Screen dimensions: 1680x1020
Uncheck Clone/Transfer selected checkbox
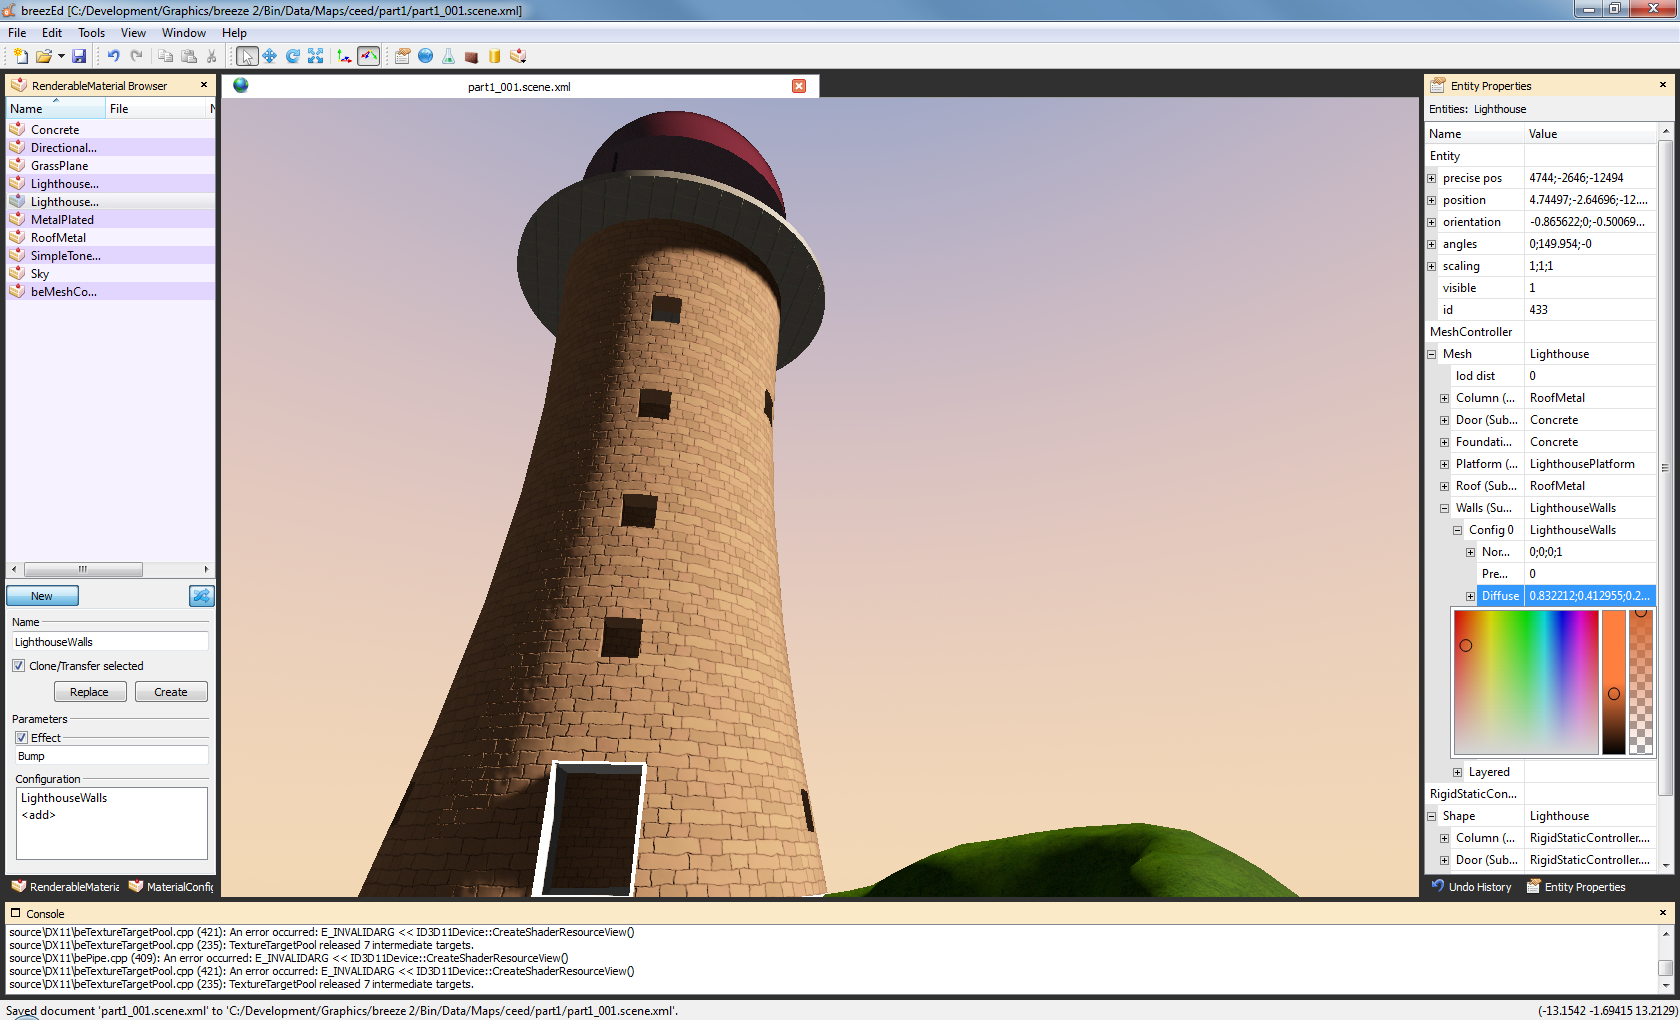click(x=19, y=666)
